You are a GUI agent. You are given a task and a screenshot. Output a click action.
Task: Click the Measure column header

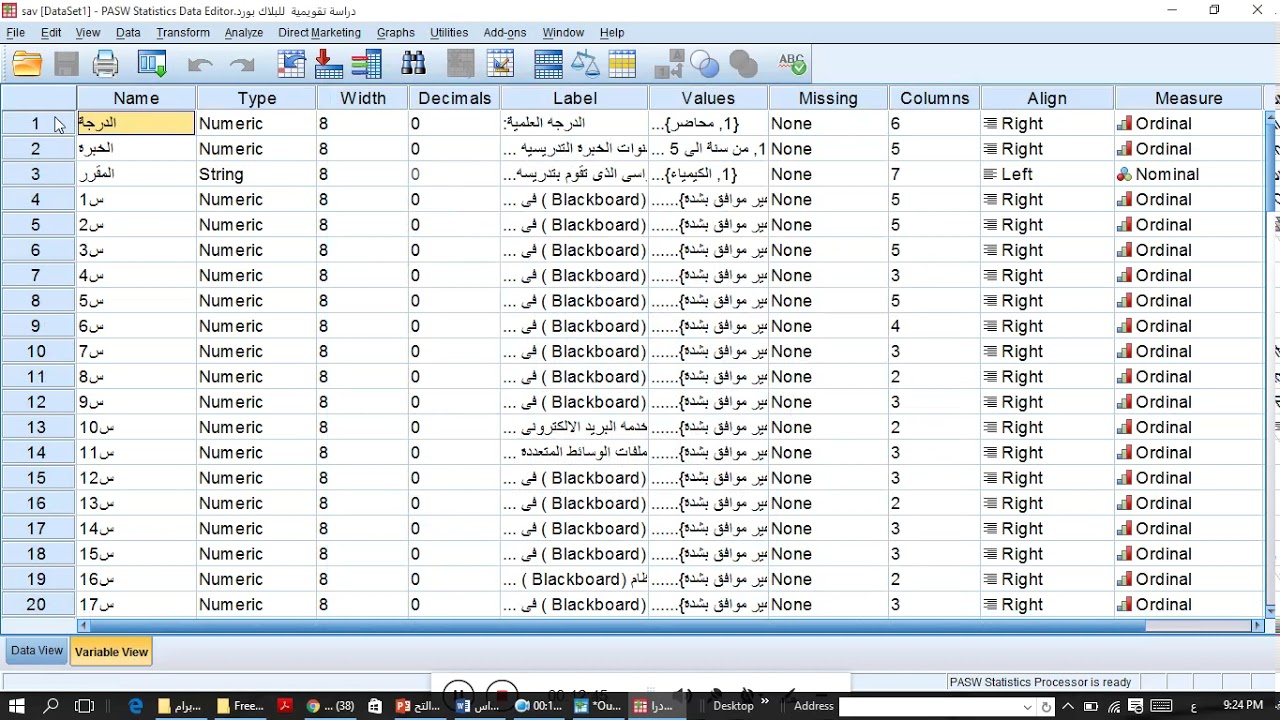pyautogui.click(x=1188, y=98)
